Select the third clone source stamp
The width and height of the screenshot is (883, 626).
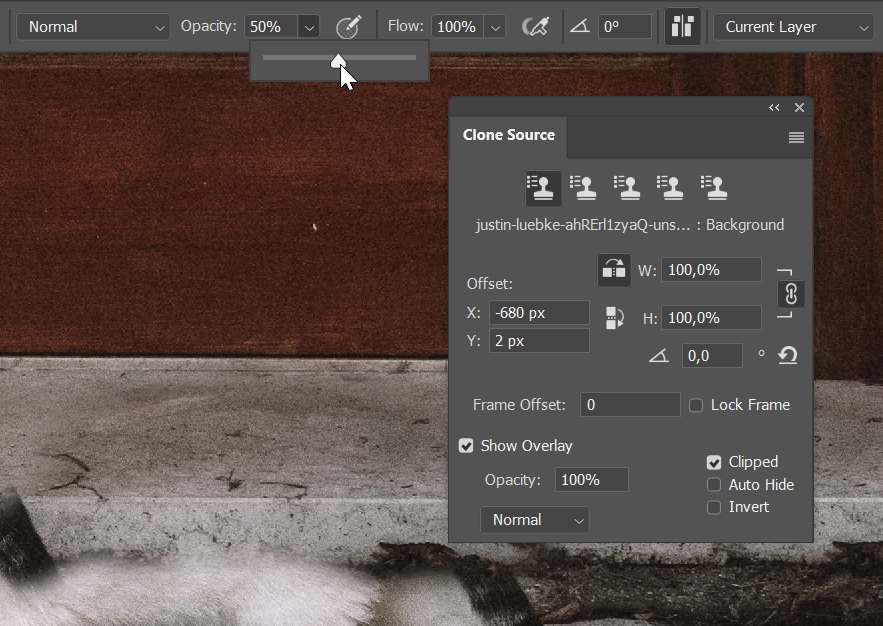tap(627, 187)
